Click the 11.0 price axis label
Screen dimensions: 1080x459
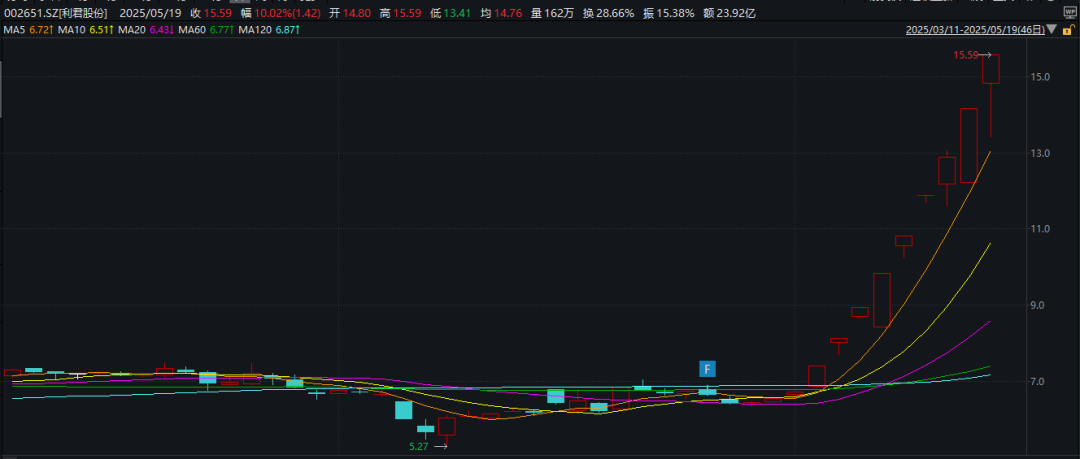click(1041, 229)
